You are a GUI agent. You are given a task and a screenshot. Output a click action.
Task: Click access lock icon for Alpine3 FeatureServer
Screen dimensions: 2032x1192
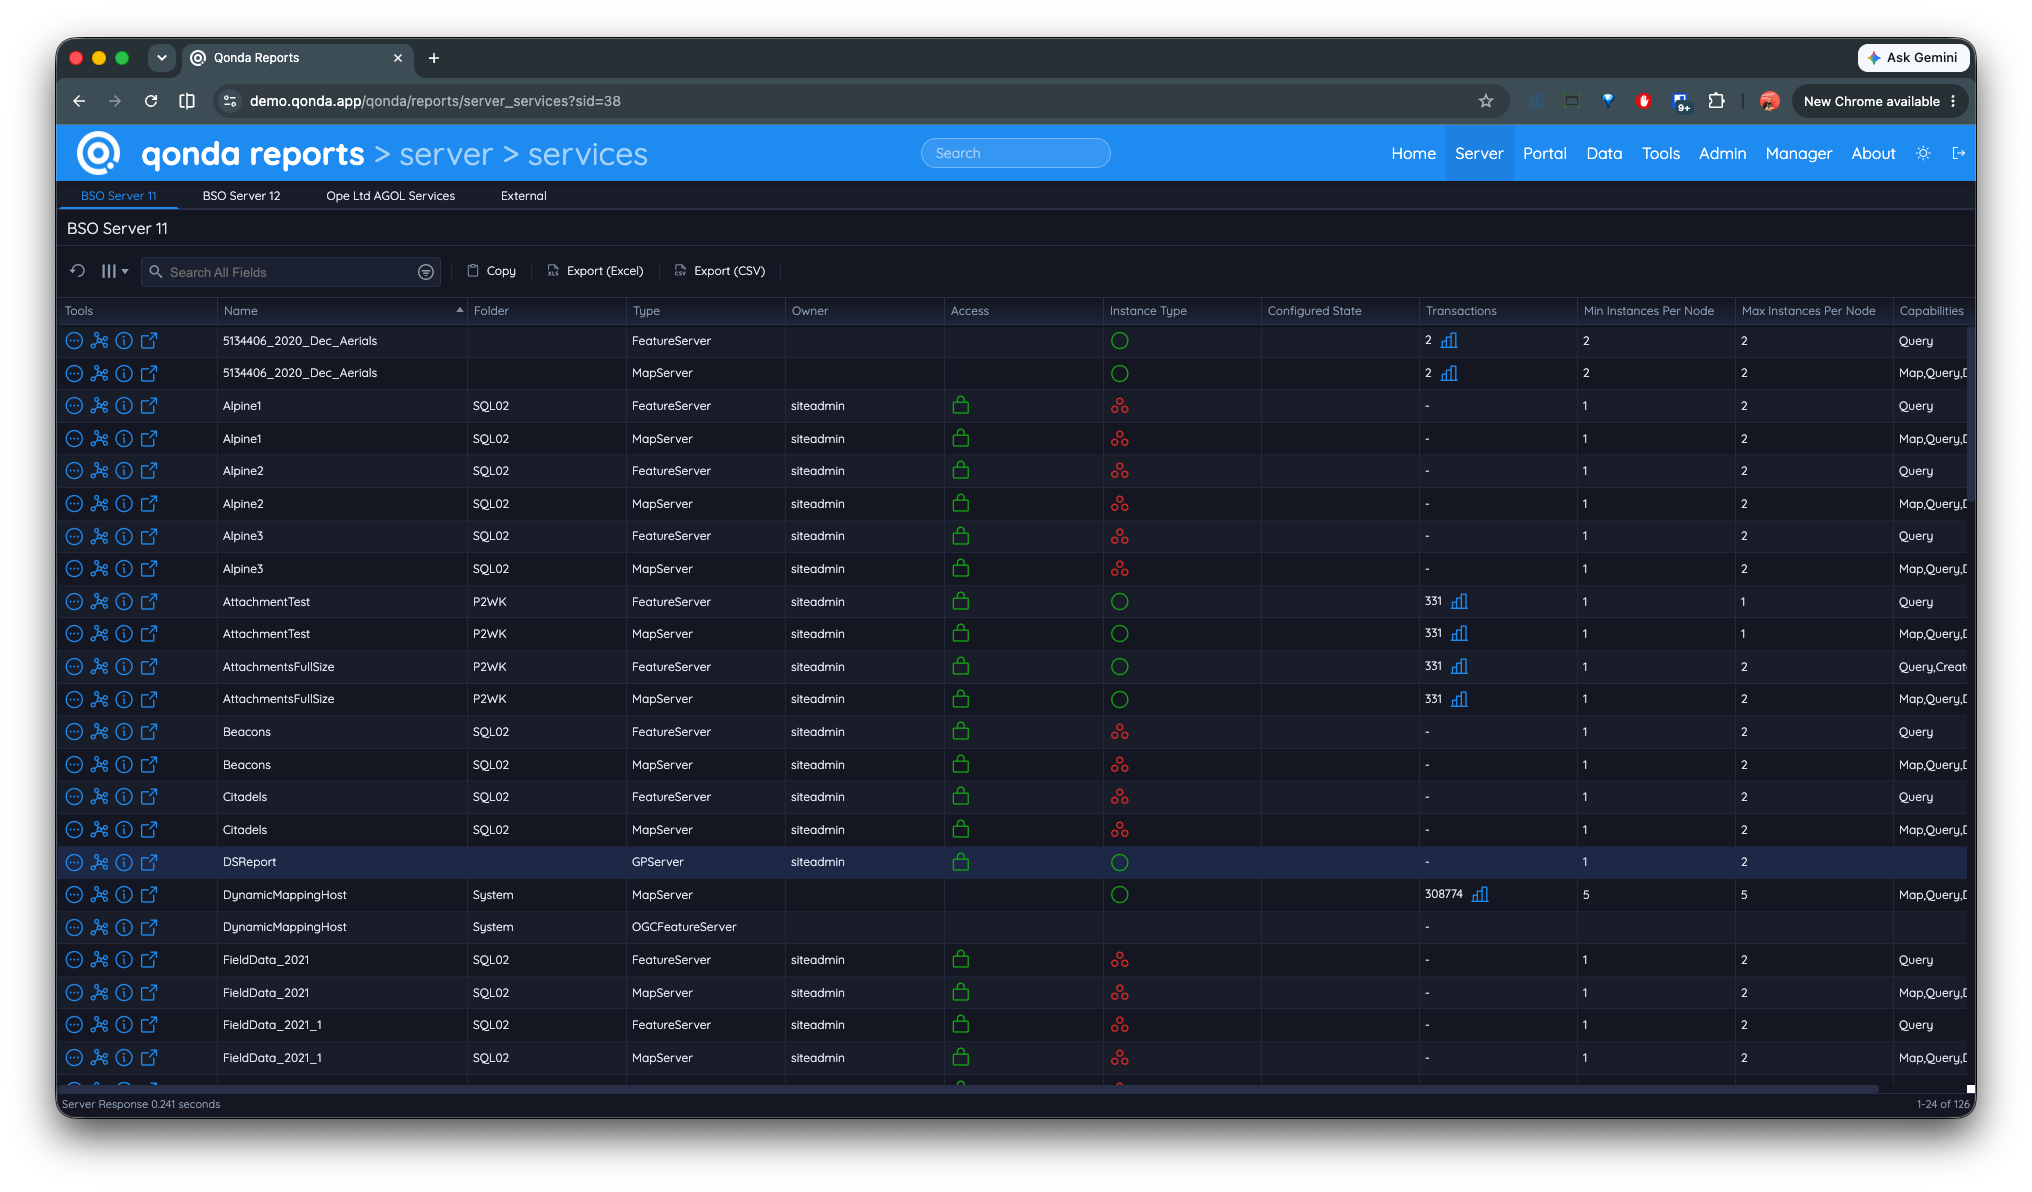961,536
